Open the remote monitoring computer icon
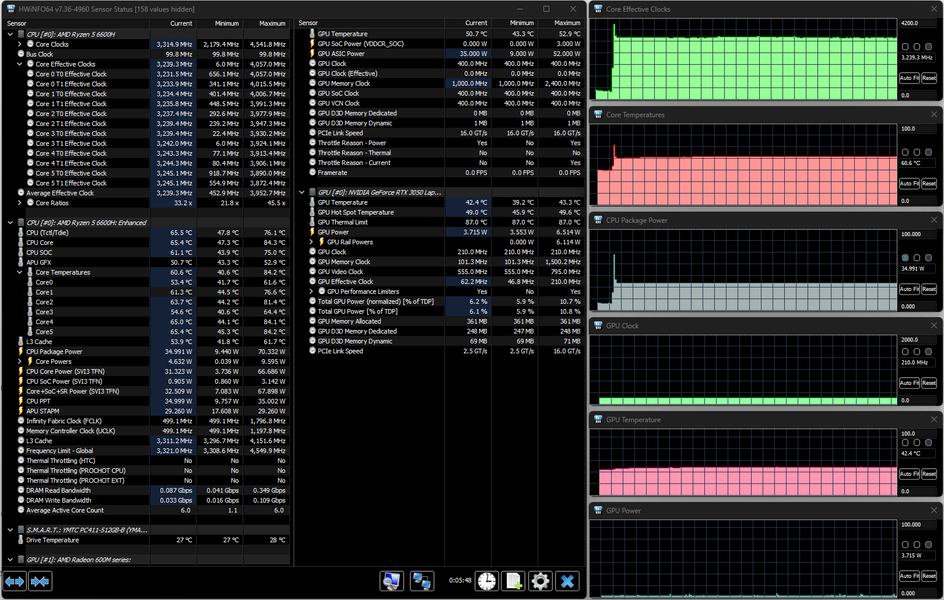Image resolution: width=944 pixels, height=600 pixels. pos(392,581)
